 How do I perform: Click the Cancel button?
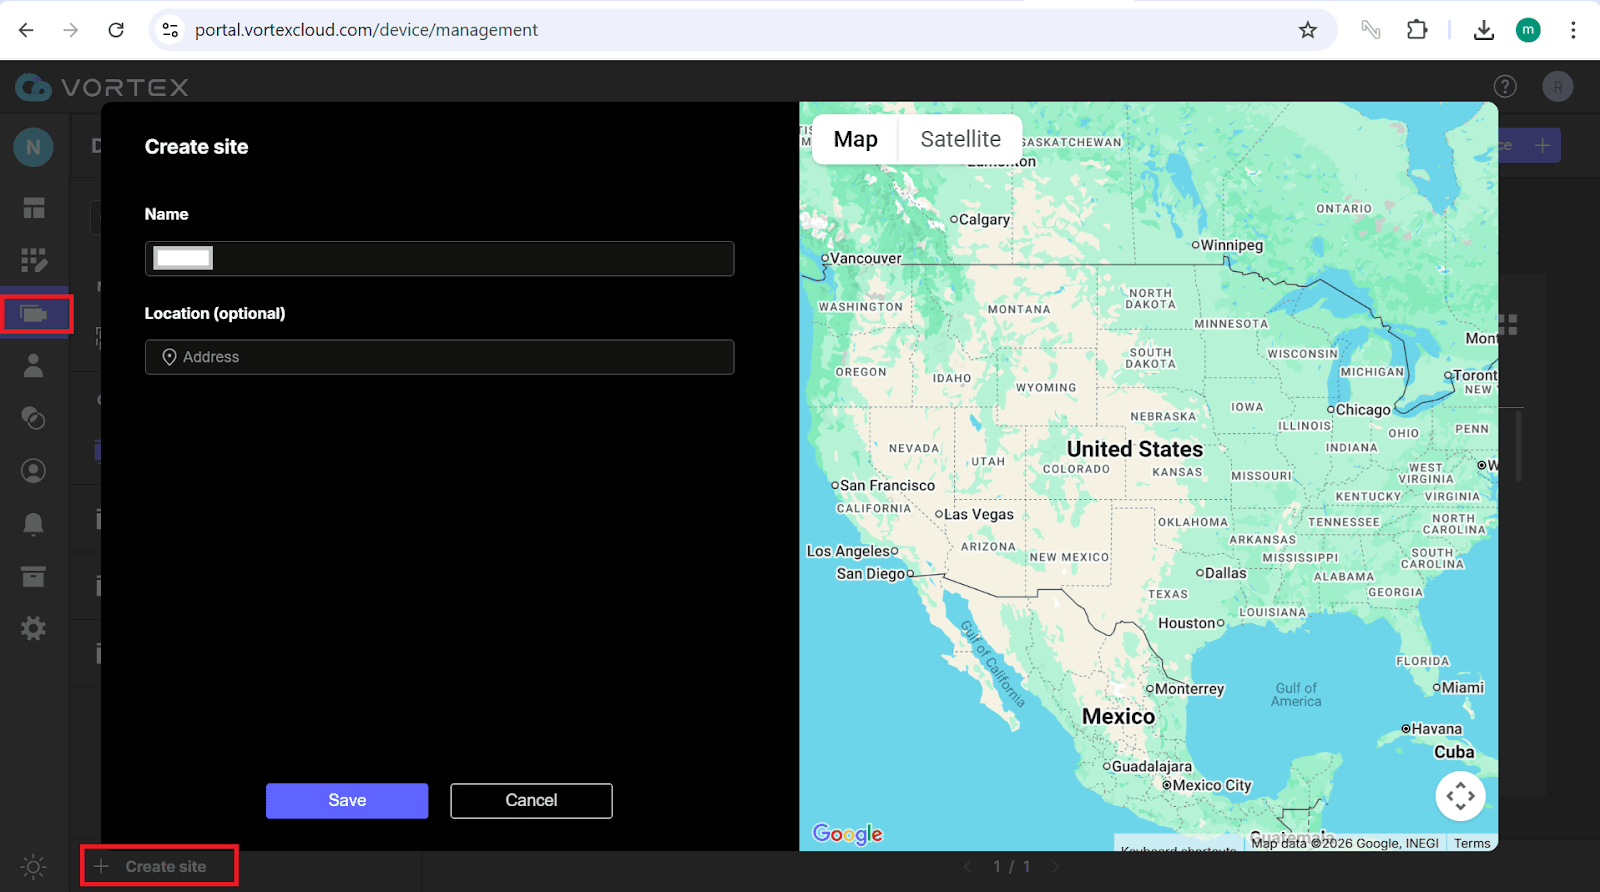[x=531, y=800]
